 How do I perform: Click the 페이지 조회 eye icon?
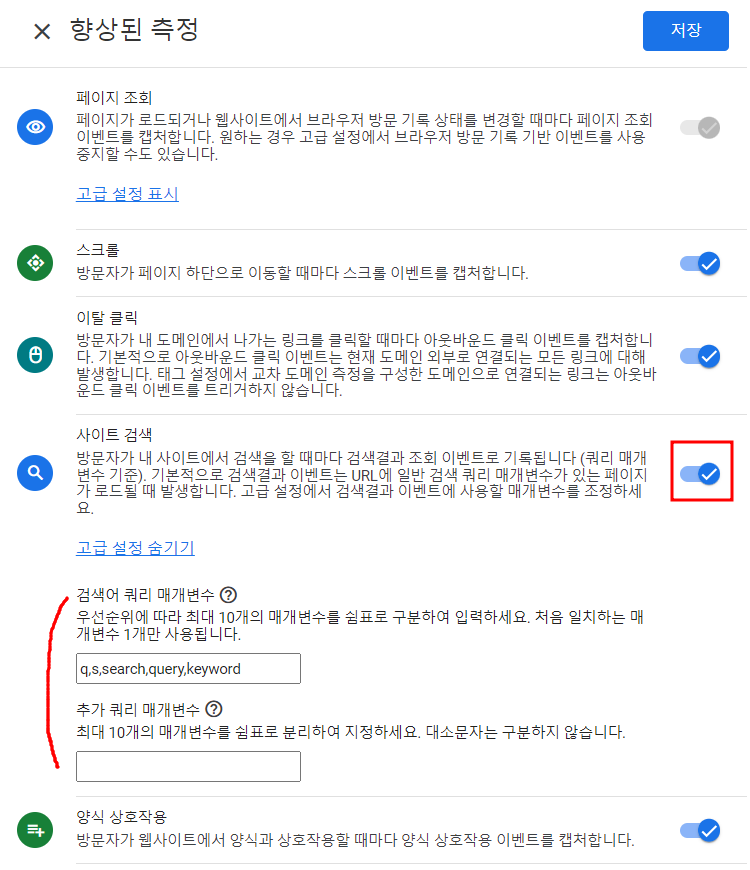(35, 127)
